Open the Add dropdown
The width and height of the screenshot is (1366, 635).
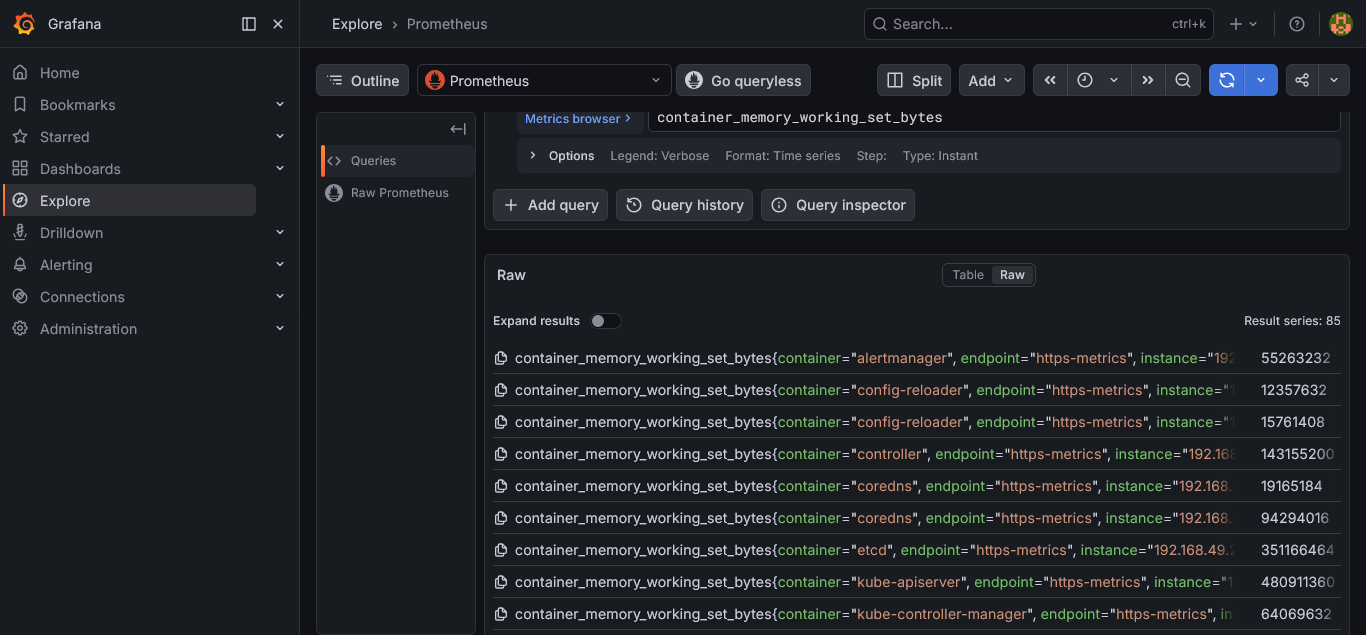[991, 81]
